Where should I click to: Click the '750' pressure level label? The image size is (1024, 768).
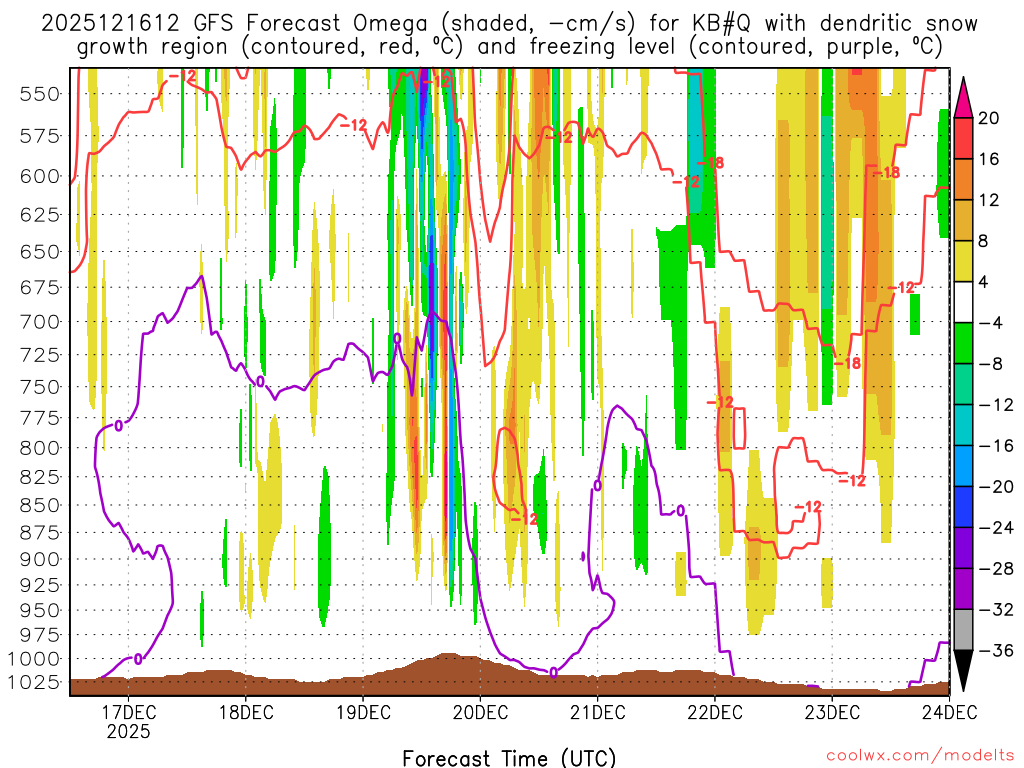point(40,387)
